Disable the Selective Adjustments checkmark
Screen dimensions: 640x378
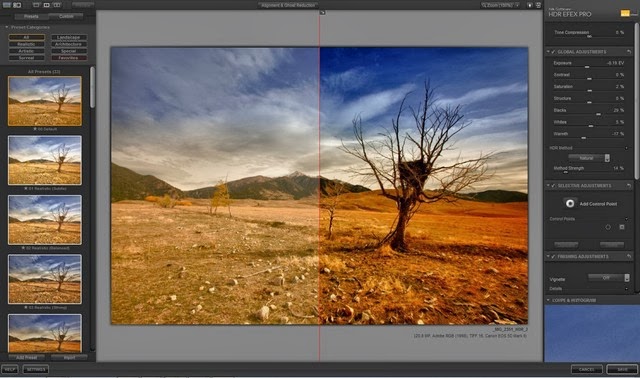tap(553, 186)
